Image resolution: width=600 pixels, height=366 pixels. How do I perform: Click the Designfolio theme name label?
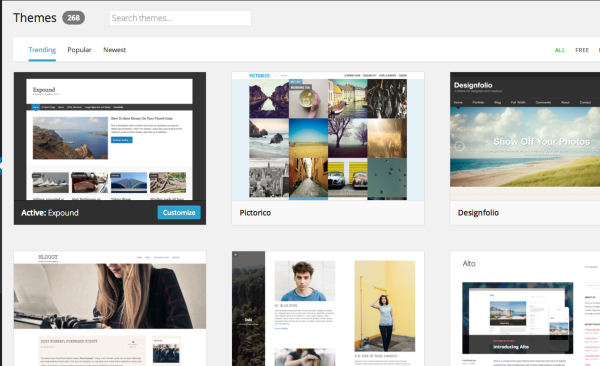(x=478, y=213)
